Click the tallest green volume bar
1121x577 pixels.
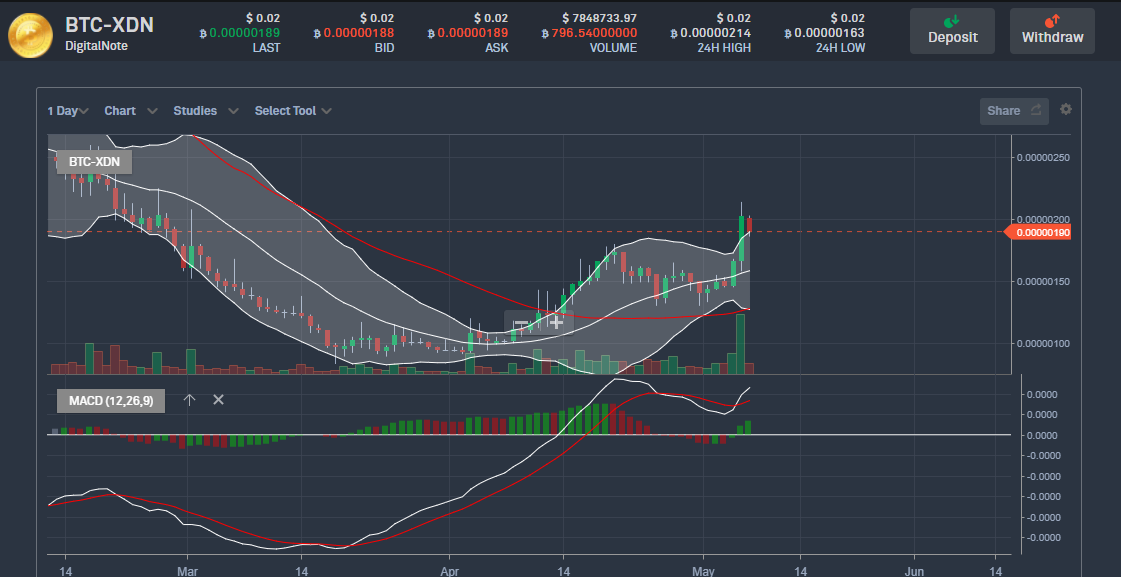741,344
